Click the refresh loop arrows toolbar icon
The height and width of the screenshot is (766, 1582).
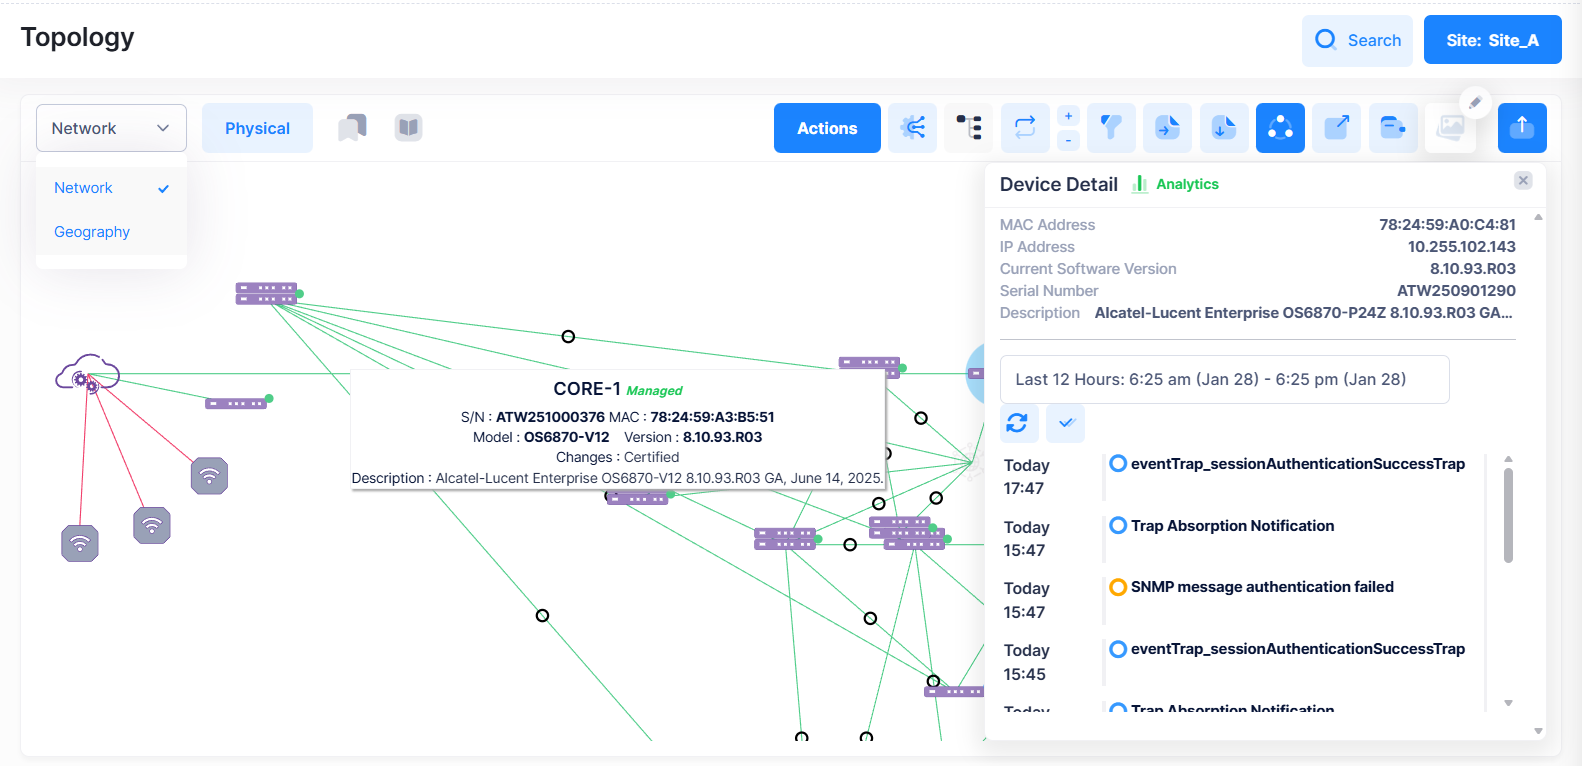pyautogui.click(x=1025, y=128)
